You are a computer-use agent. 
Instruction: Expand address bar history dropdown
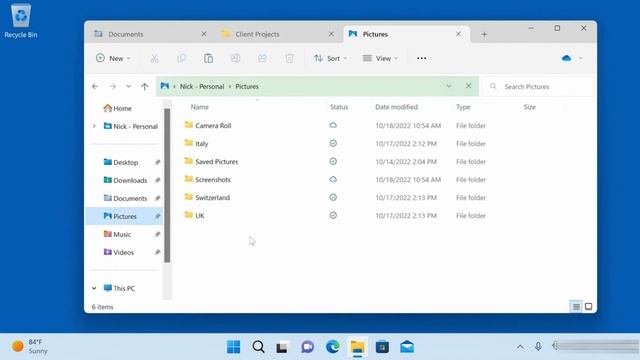449,86
